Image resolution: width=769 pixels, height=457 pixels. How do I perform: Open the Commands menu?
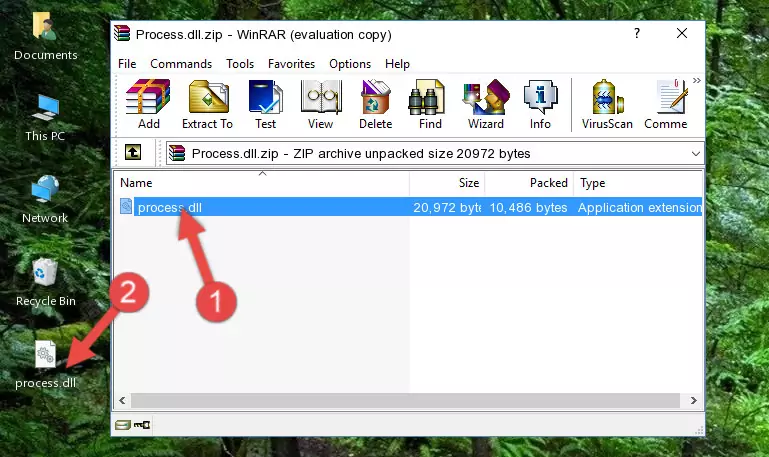click(181, 64)
